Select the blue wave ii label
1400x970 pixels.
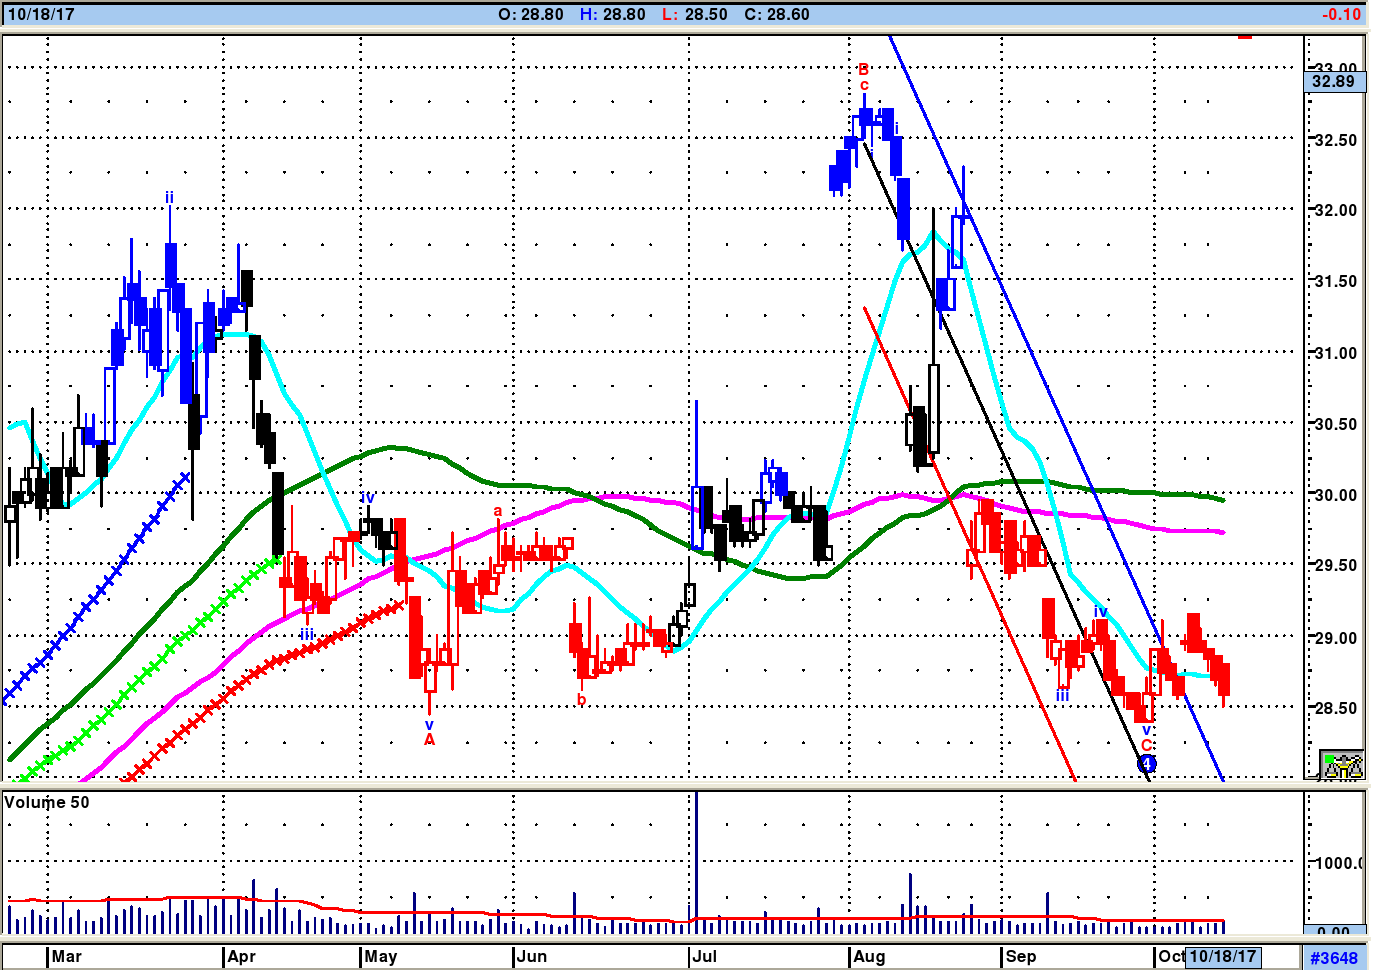(x=169, y=197)
